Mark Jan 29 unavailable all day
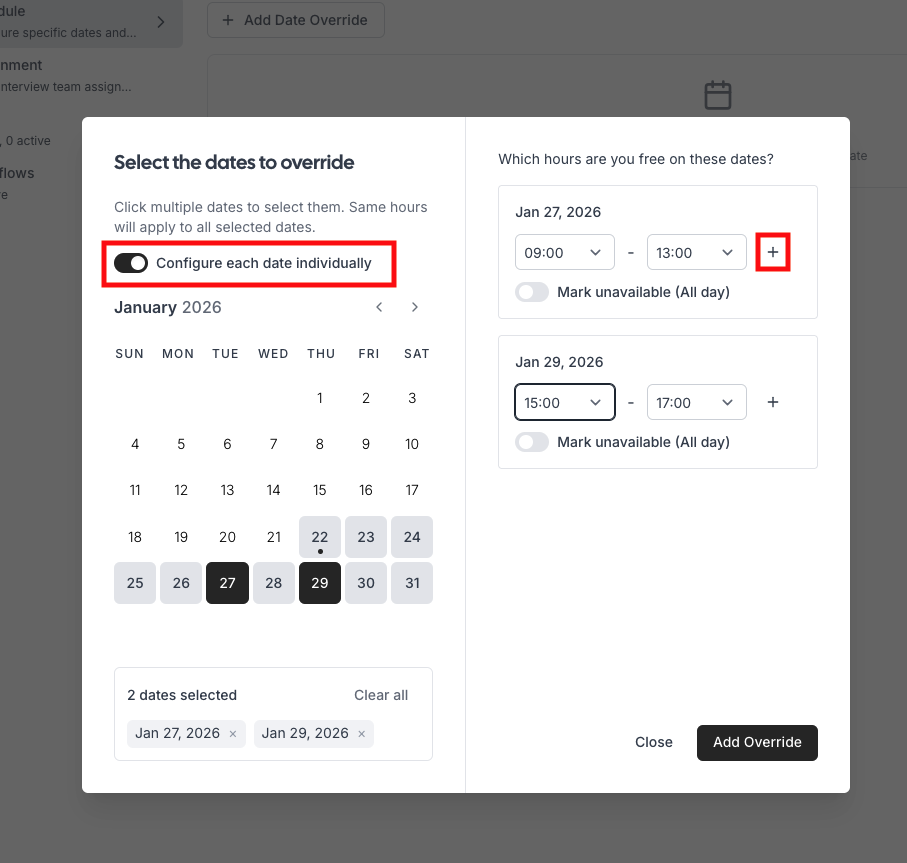907x863 pixels. pyautogui.click(x=532, y=442)
